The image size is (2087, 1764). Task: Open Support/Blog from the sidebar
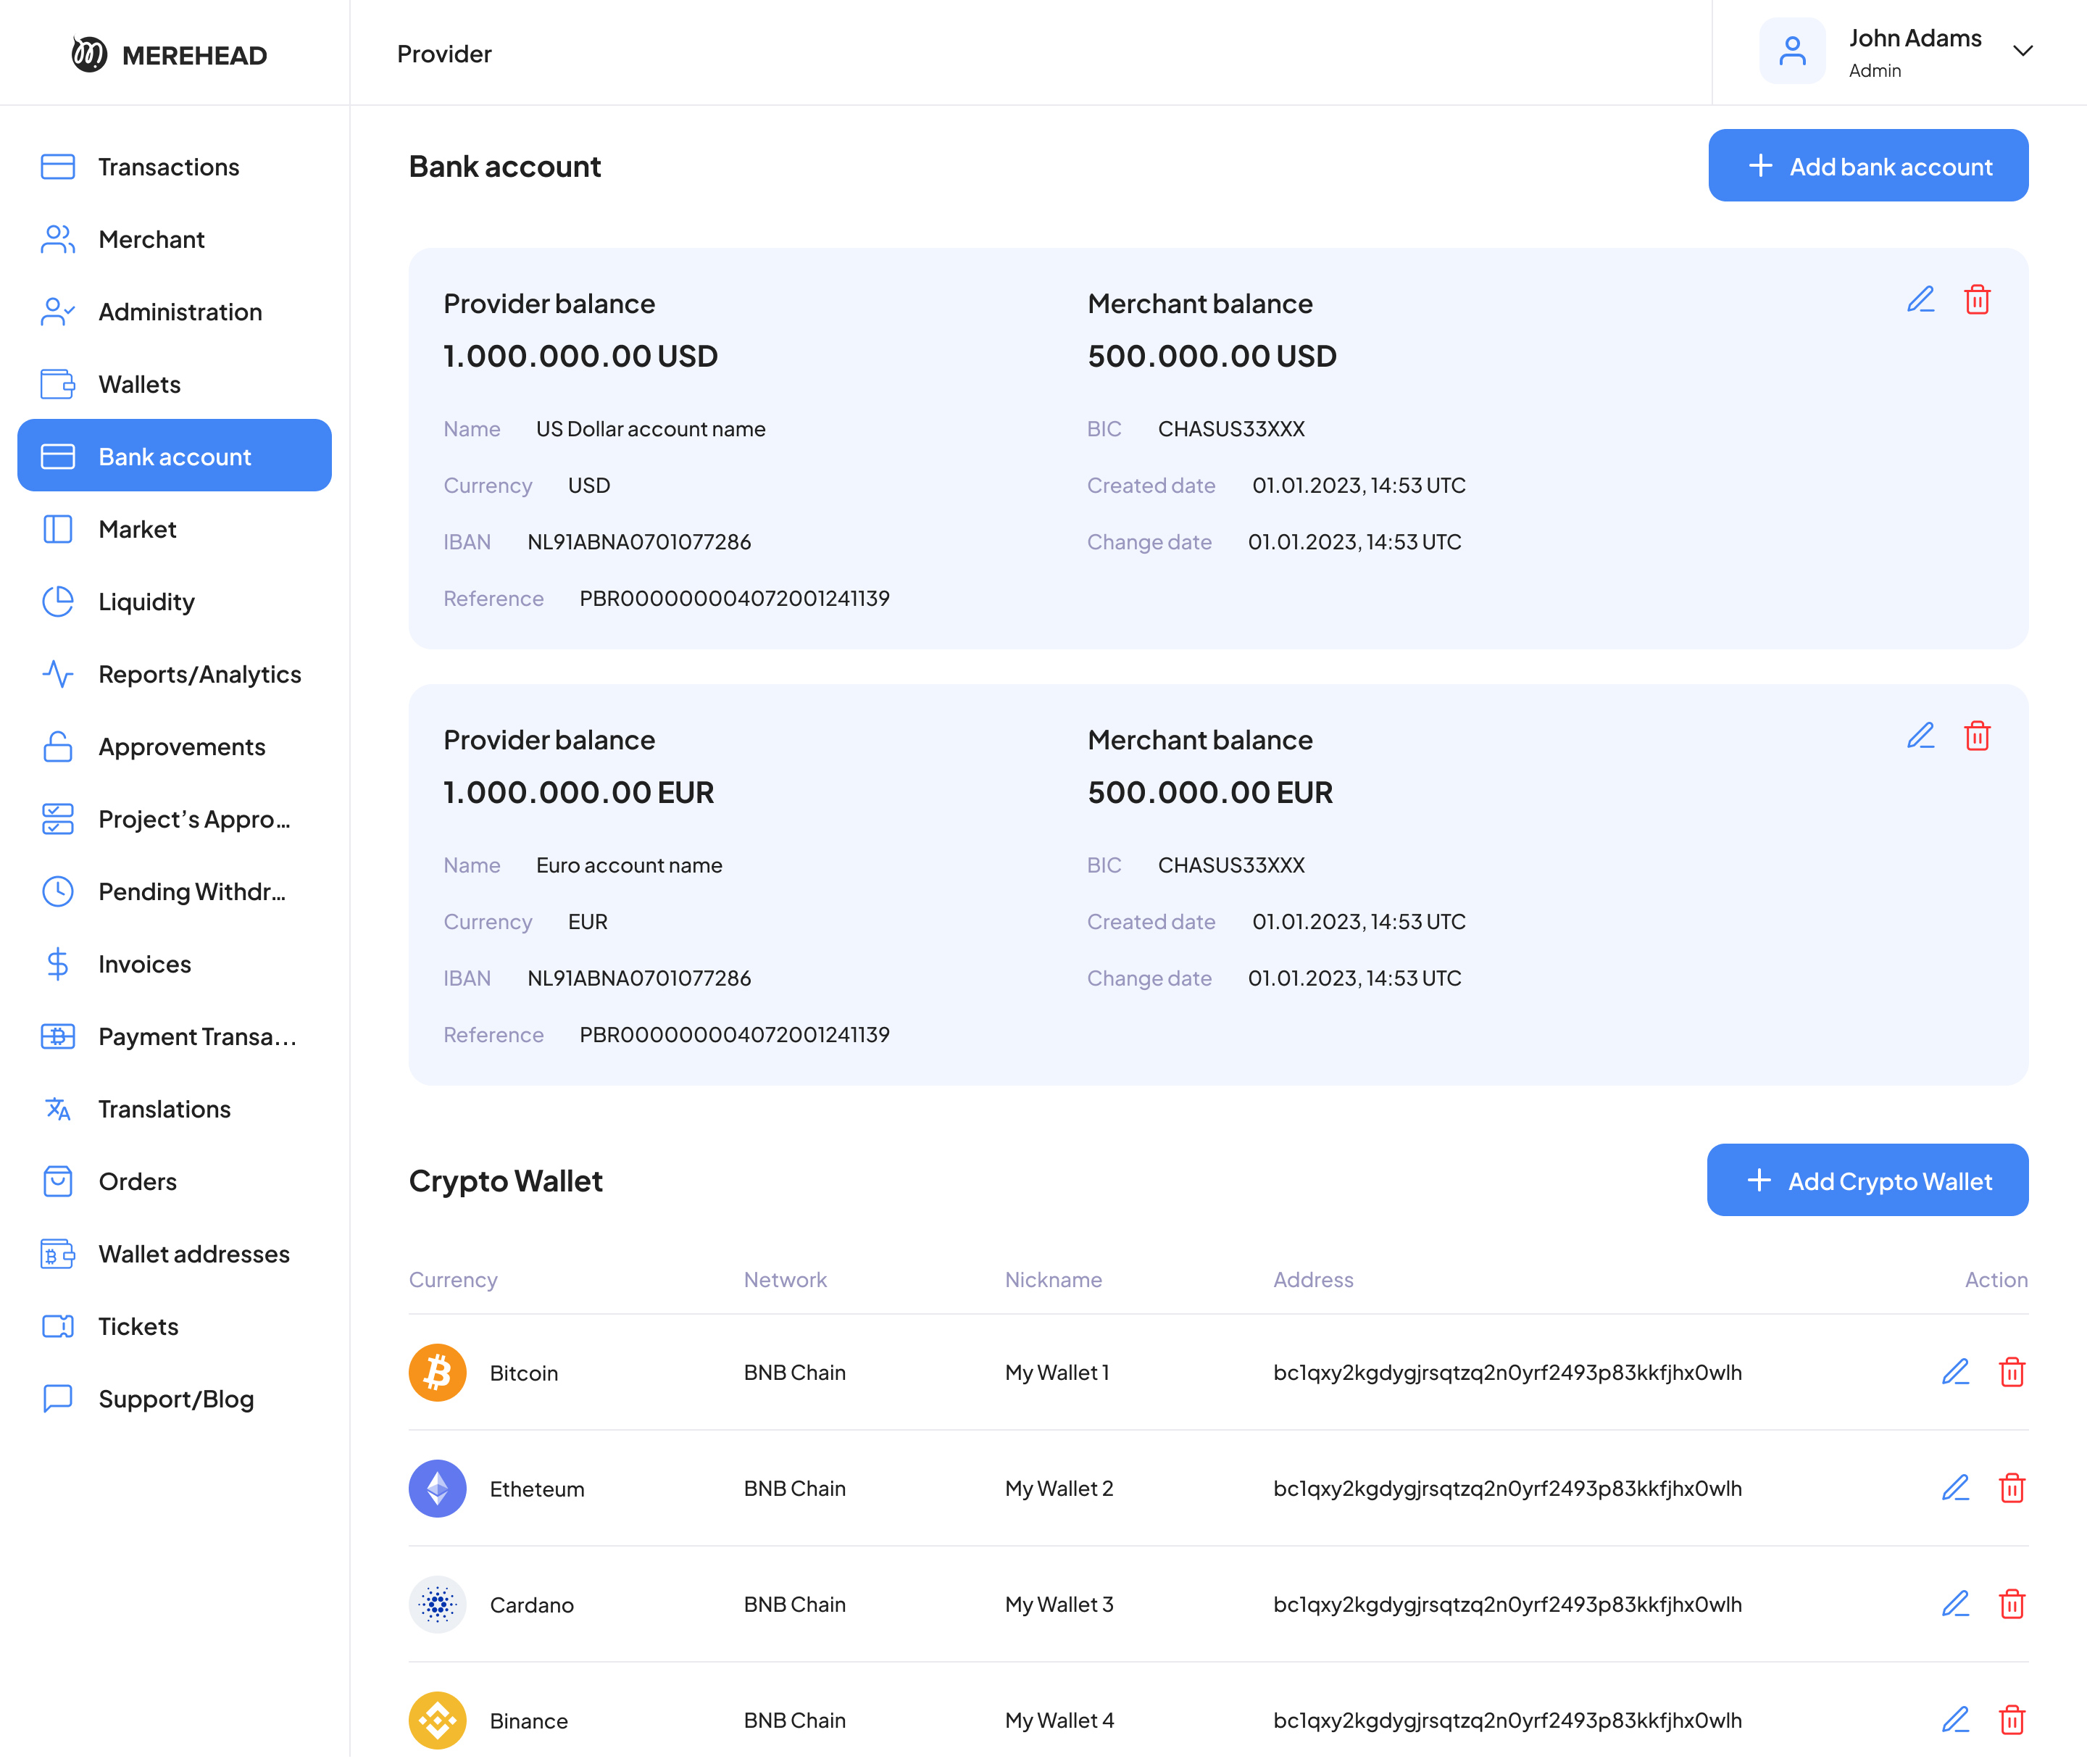coord(176,1399)
